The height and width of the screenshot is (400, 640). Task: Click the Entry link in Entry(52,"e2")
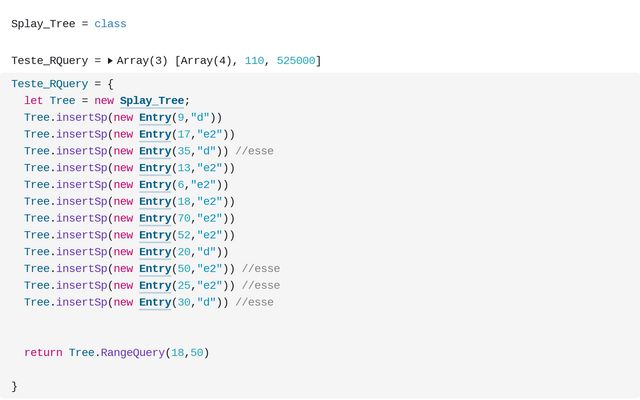tap(155, 235)
